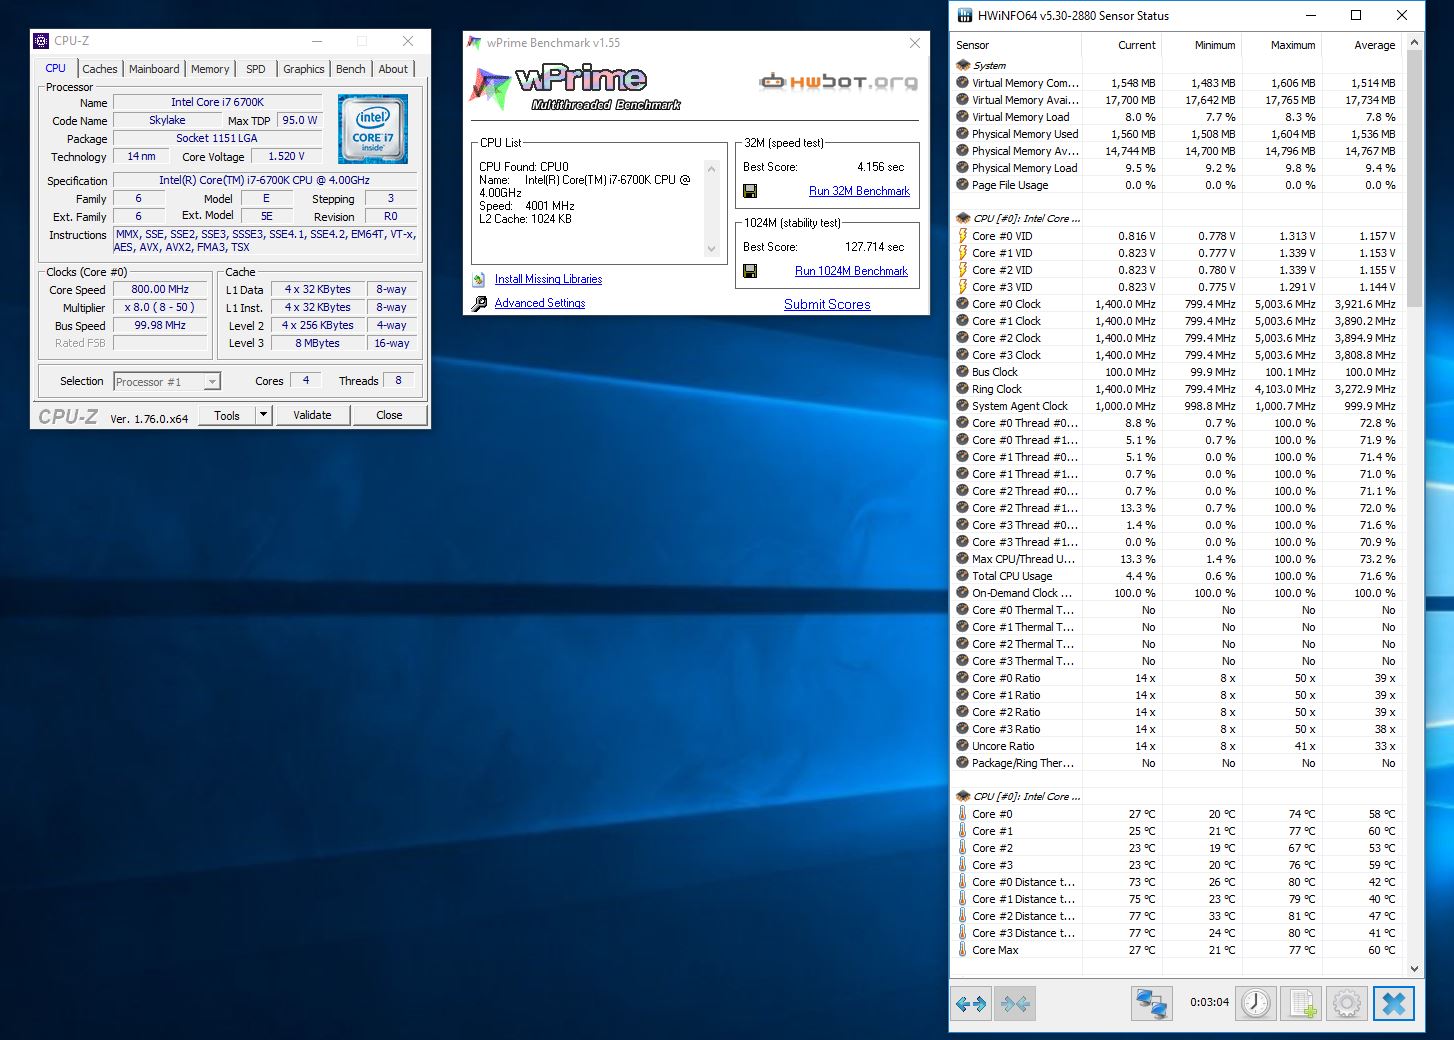Click the page icon beside Install Missing Libraries
Image resolution: width=1454 pixels, height=1040 pixels.
click(479, 279)
